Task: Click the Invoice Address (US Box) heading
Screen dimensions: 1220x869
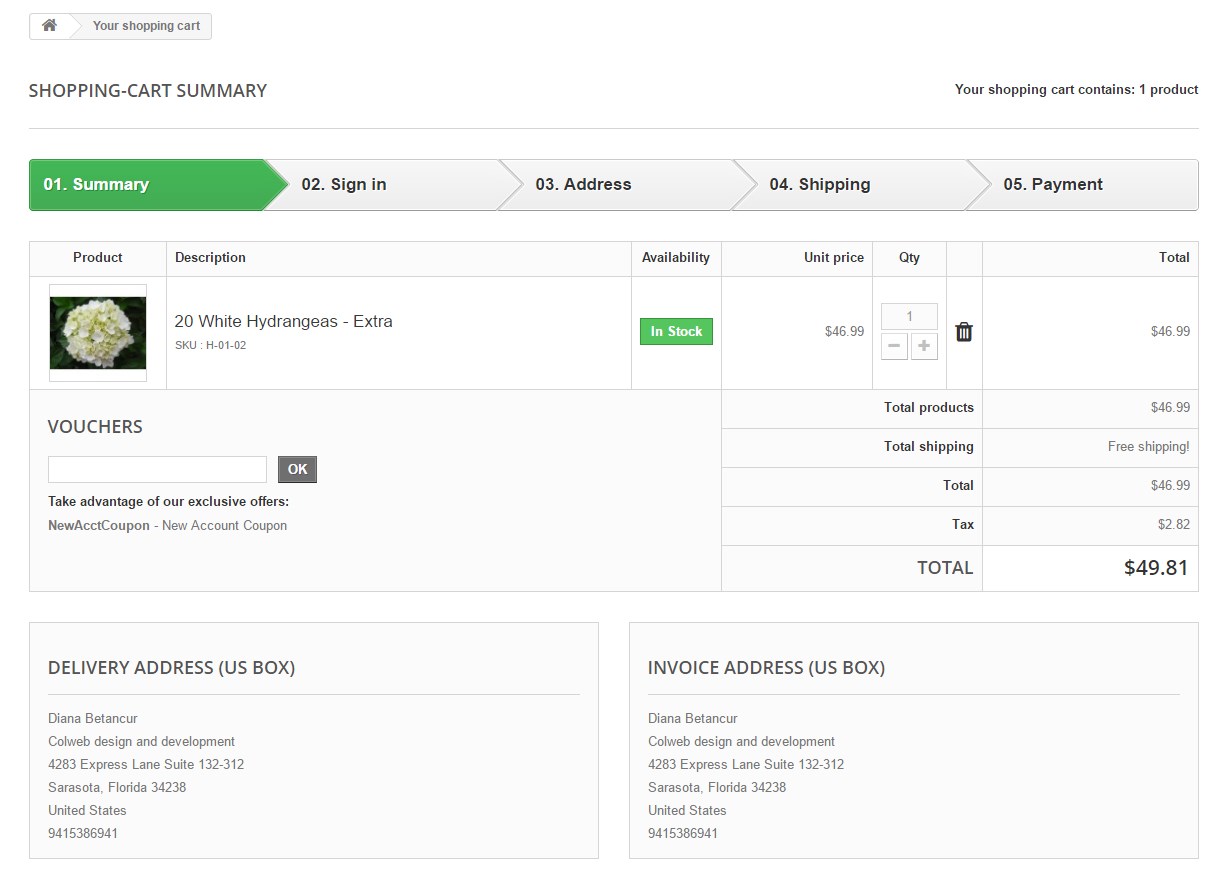Action: click(x=766, y=668)
